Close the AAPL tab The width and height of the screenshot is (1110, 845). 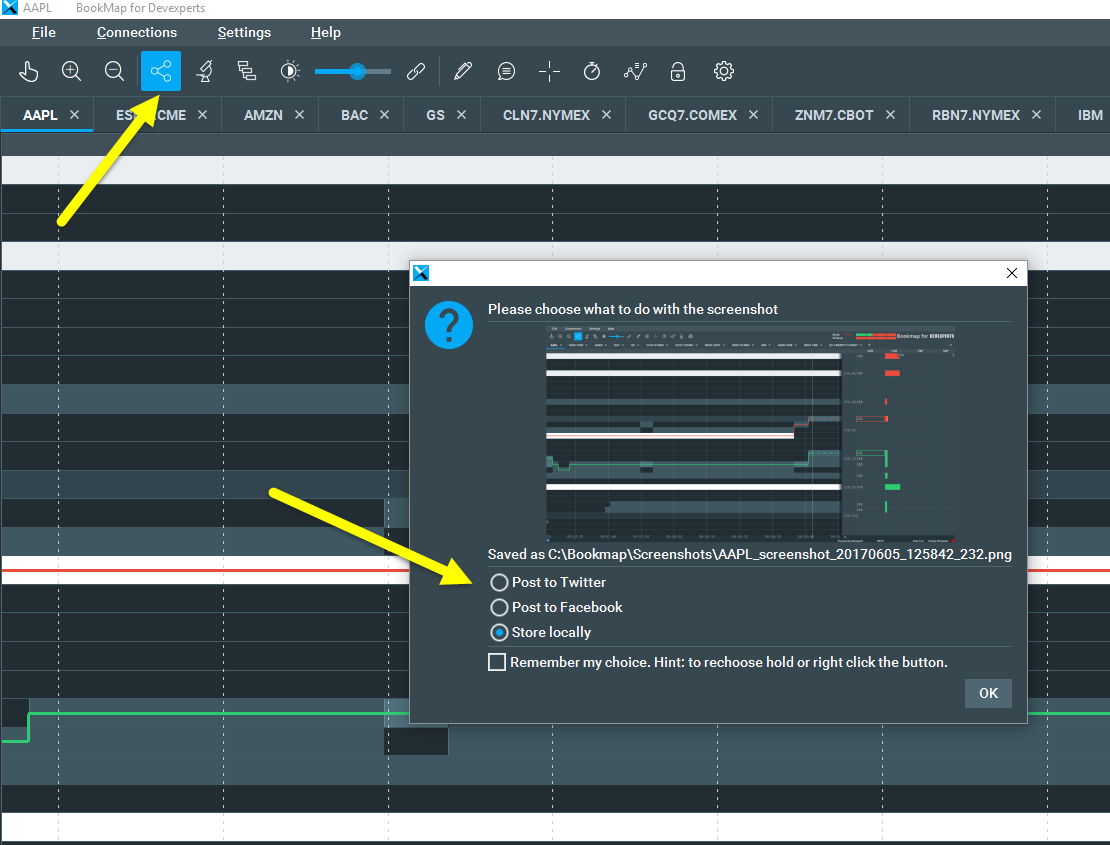point(74,115)
